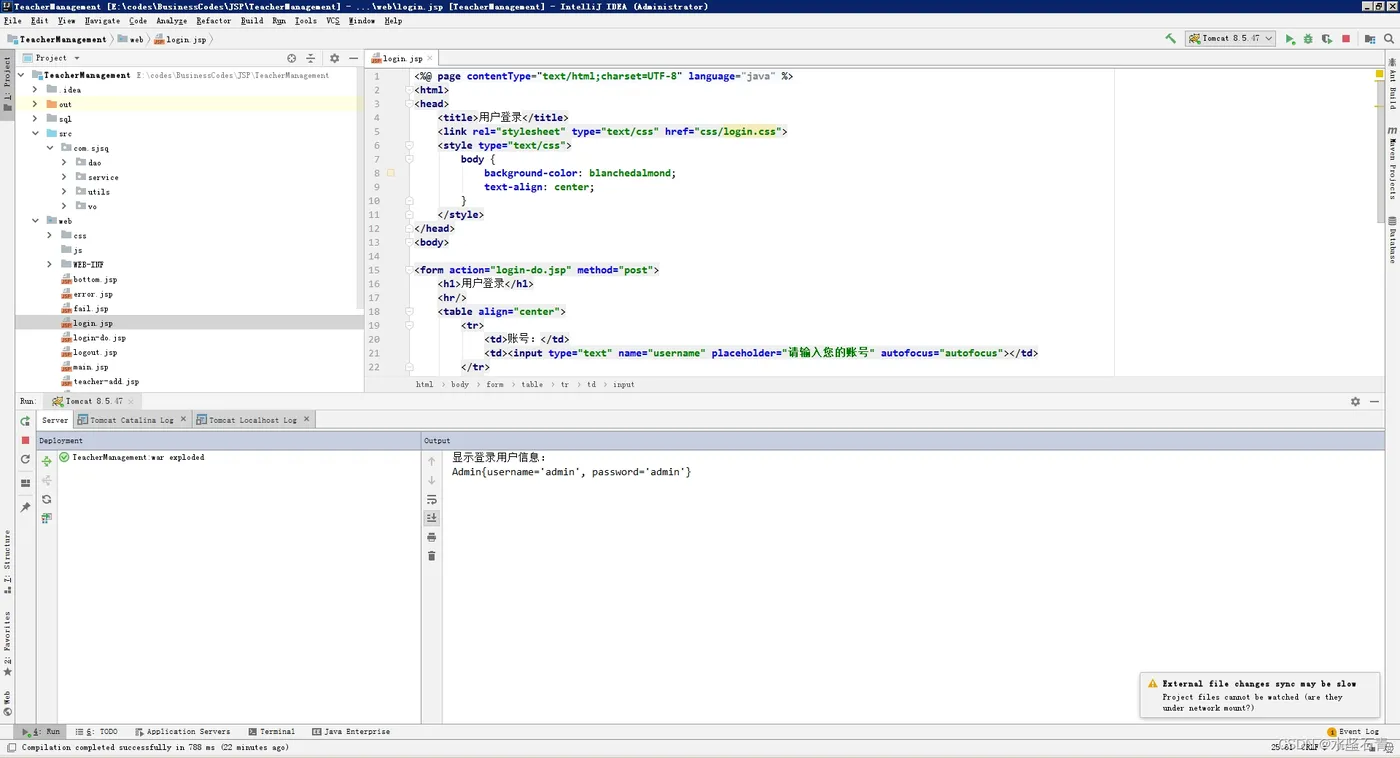Hide the Run tool window minus icon
The height and width of the screenshot is (758, 1400).
point(1375,401)
